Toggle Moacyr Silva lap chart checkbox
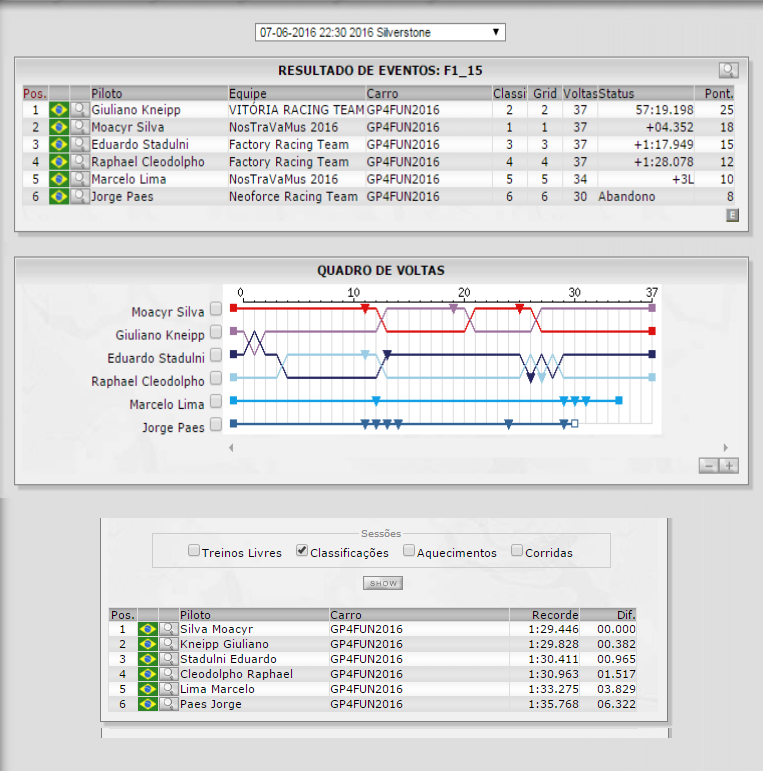Screen dimensions: 763x771 point(216,312)
